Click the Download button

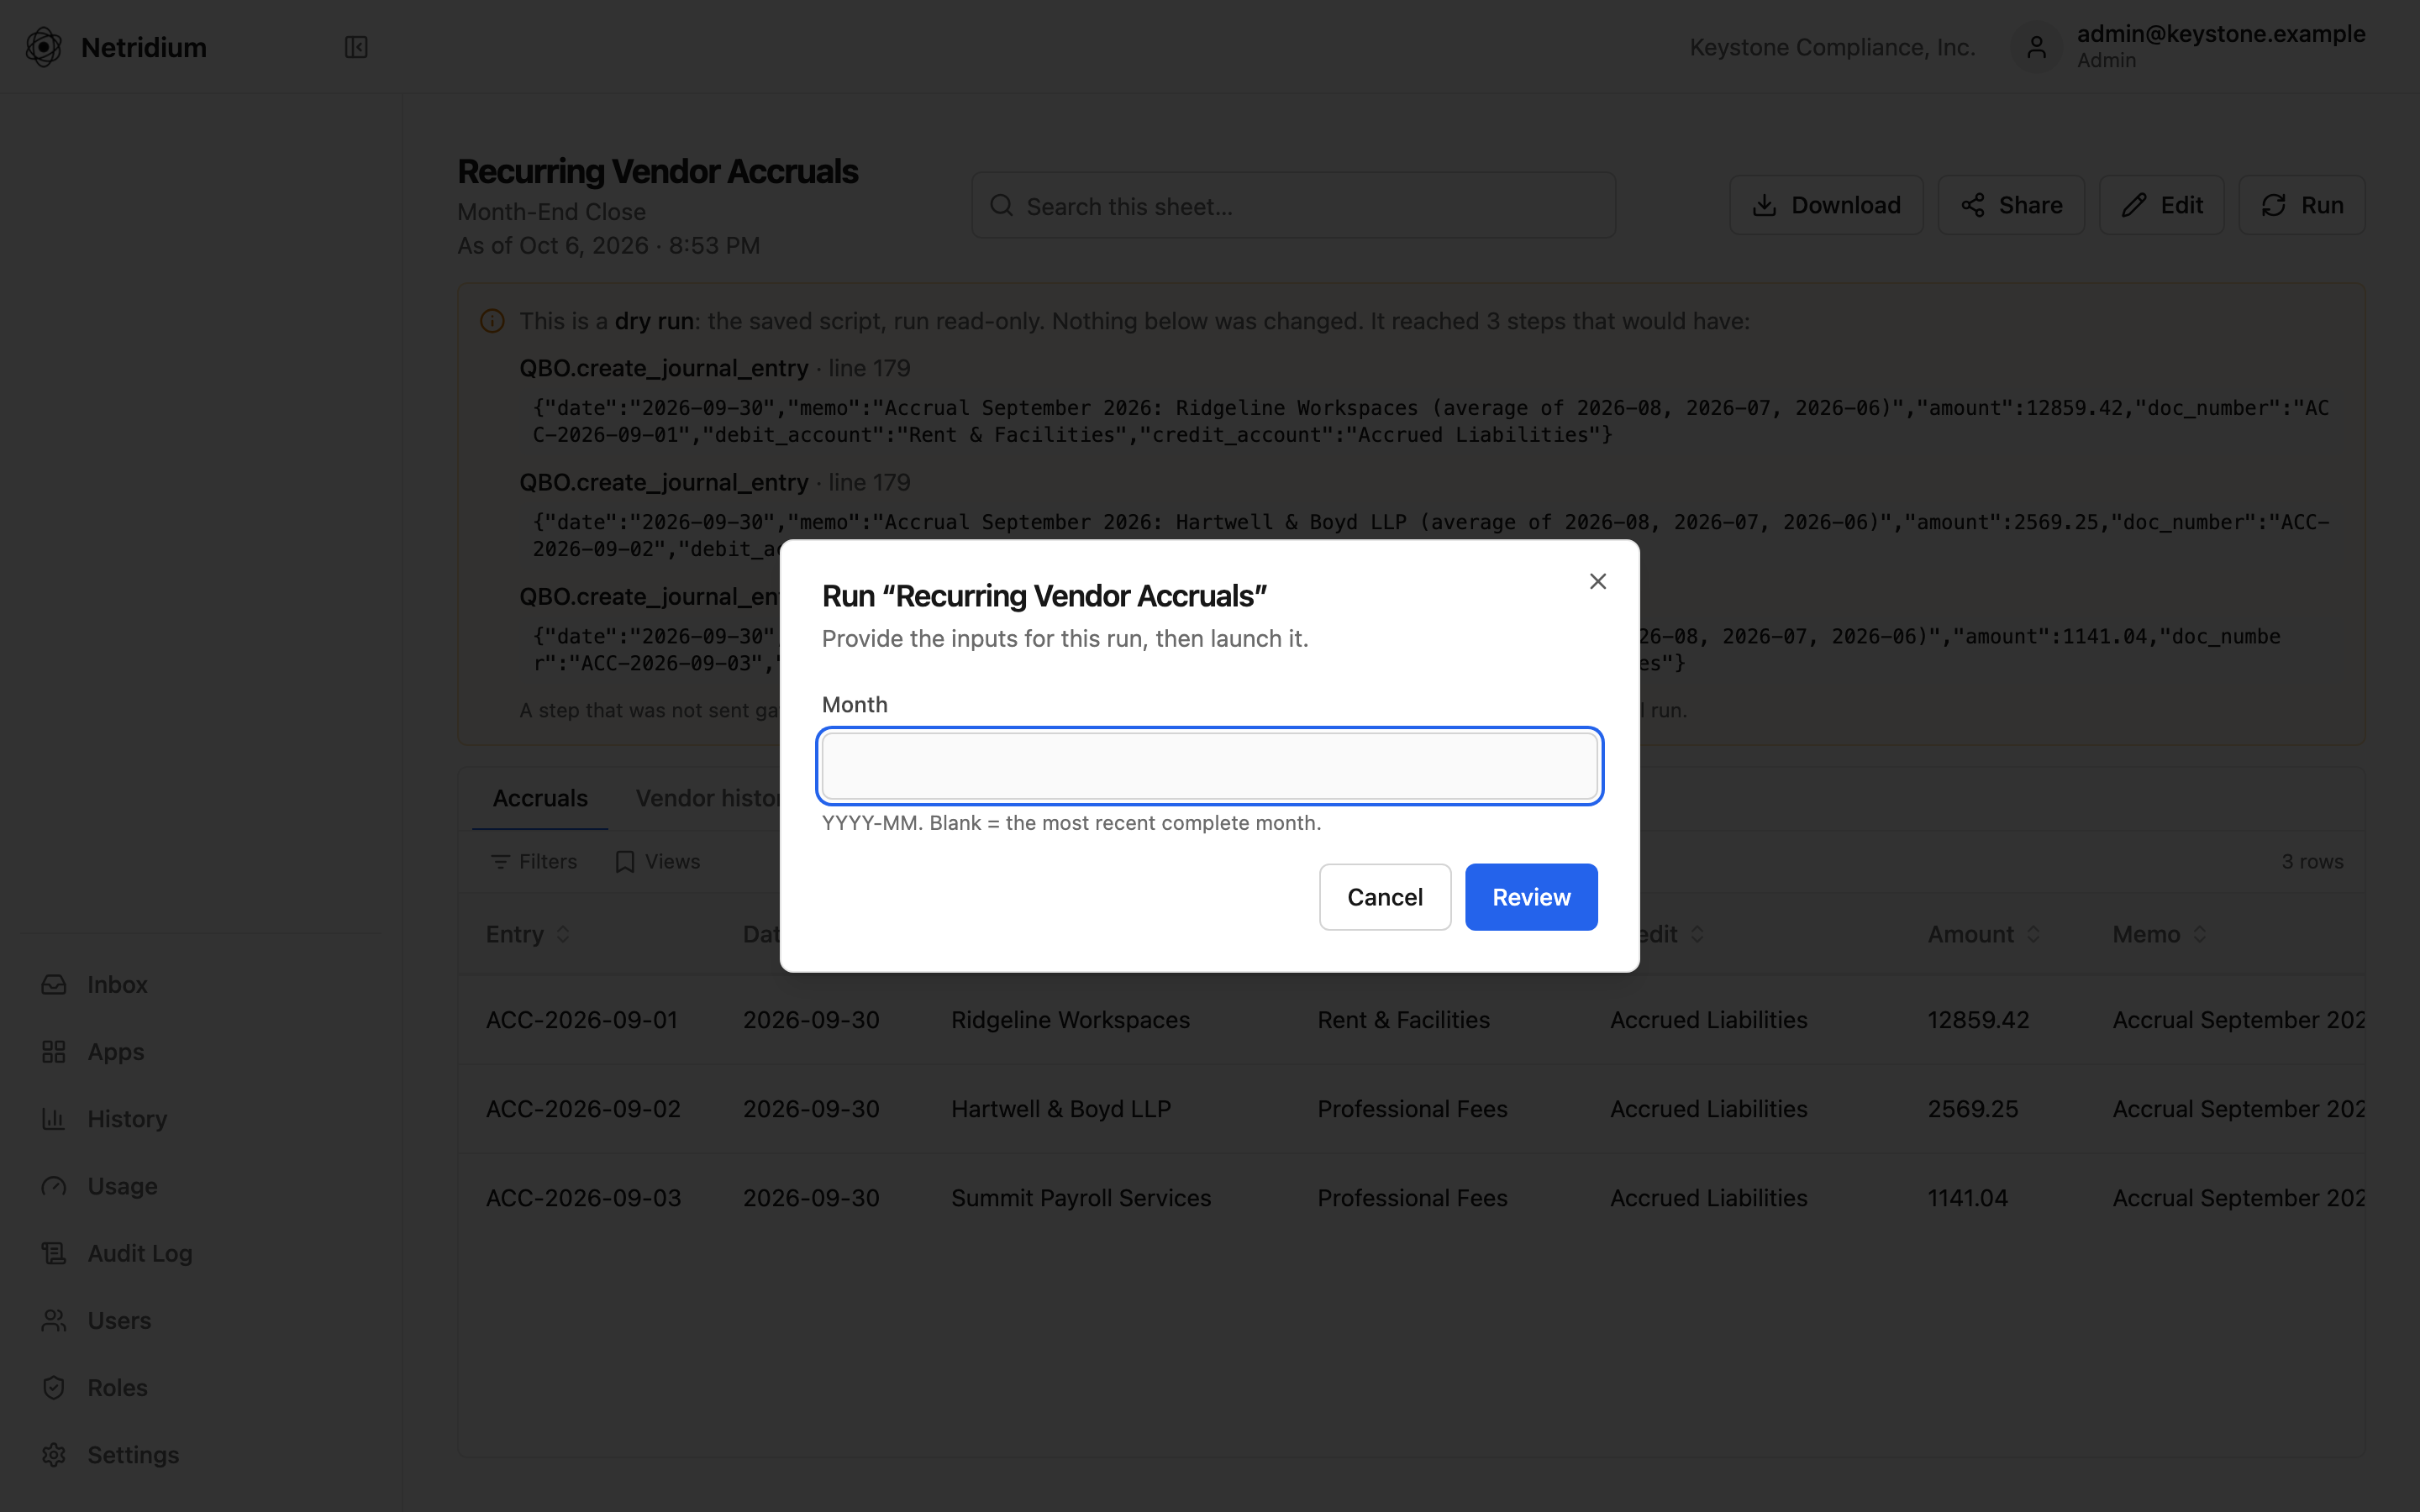tap(1826, 205)
